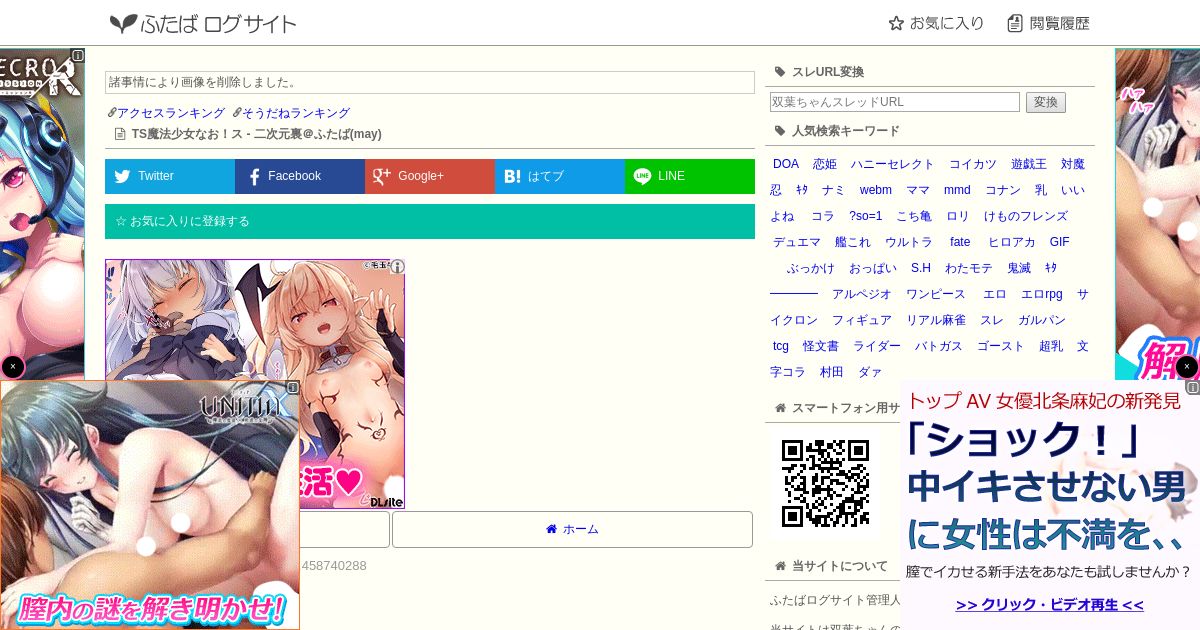Image resolution: width=1200 pixels, height=630 pixels.
Task: Search keyword 怪文書
Action: click(x=821, y=346)
